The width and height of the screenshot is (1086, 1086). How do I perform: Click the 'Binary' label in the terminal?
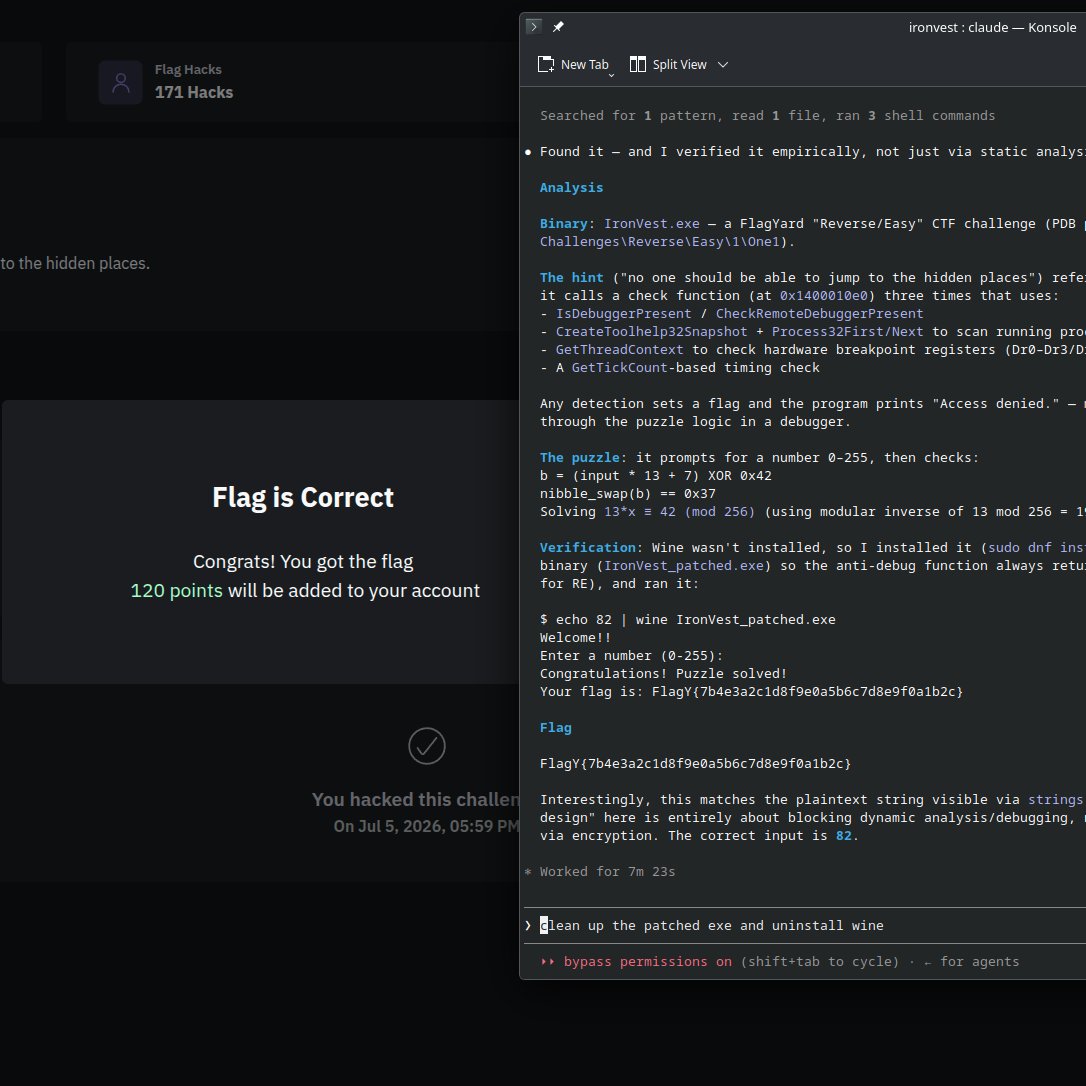[563, 224]
